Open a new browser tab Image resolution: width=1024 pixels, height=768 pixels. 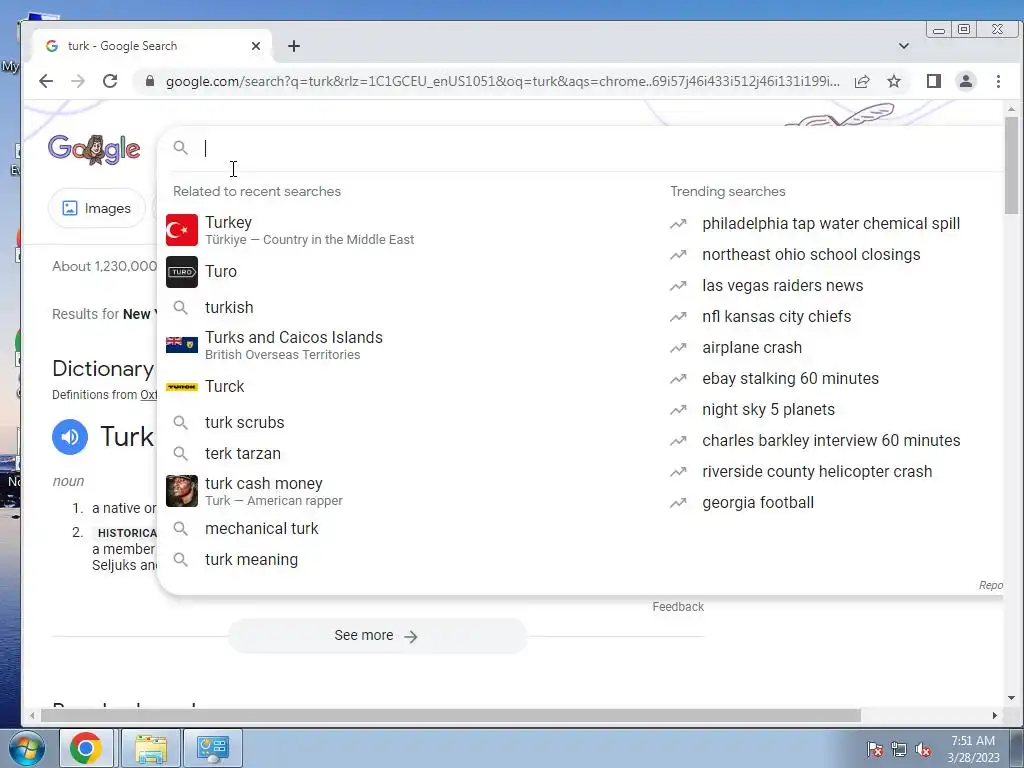coord(294,46)
